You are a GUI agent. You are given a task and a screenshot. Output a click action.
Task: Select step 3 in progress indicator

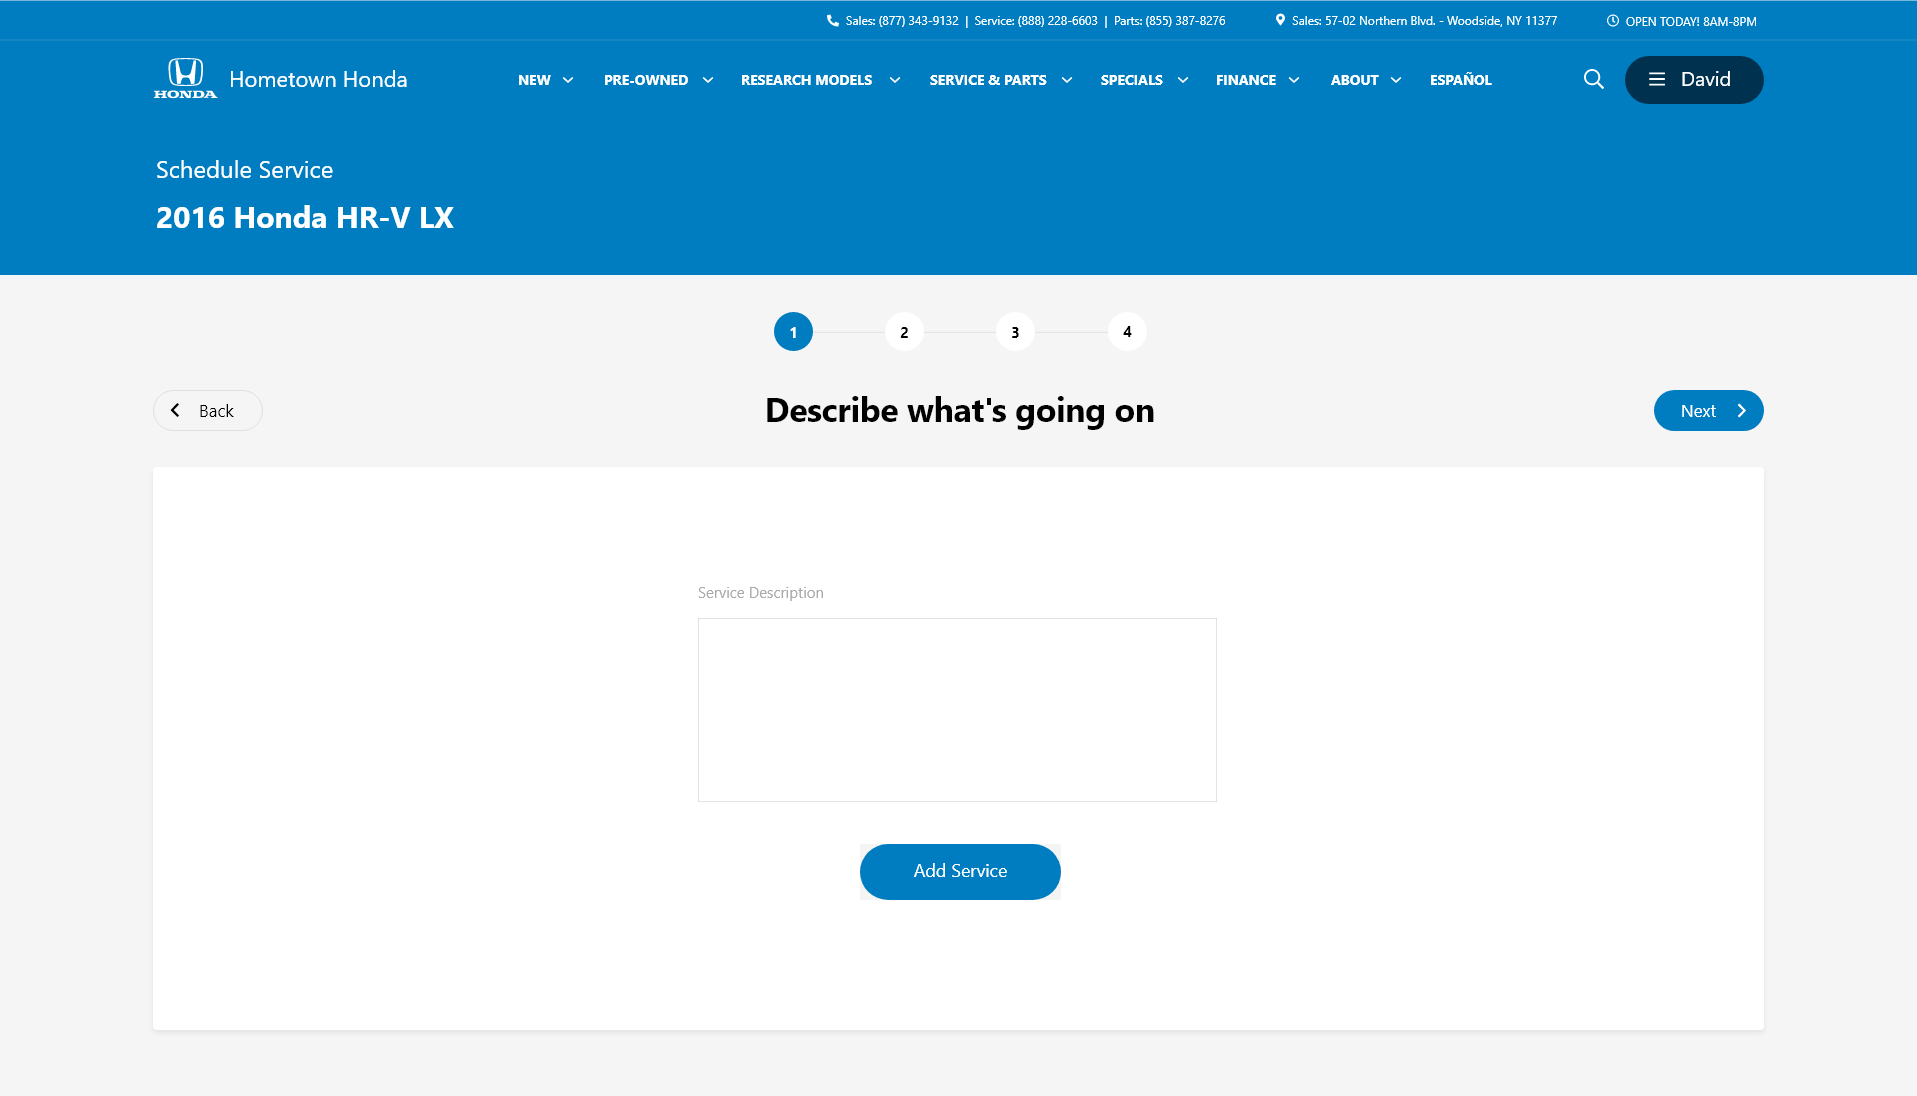click(x=1015, y=332)
